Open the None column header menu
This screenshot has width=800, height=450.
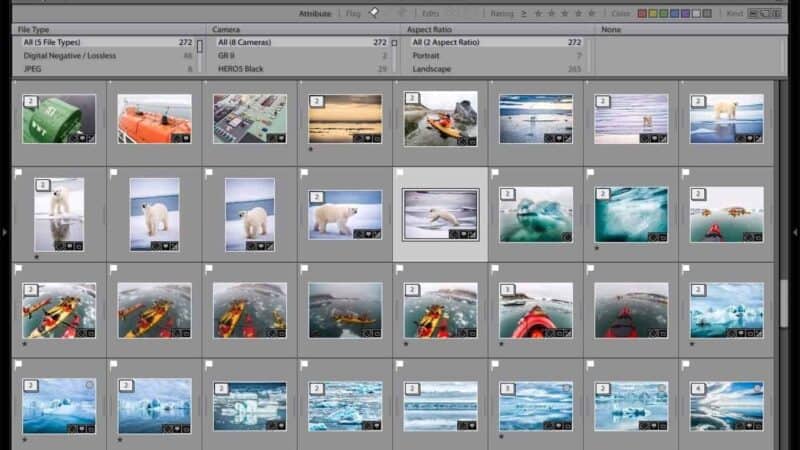tap(611, 30)
